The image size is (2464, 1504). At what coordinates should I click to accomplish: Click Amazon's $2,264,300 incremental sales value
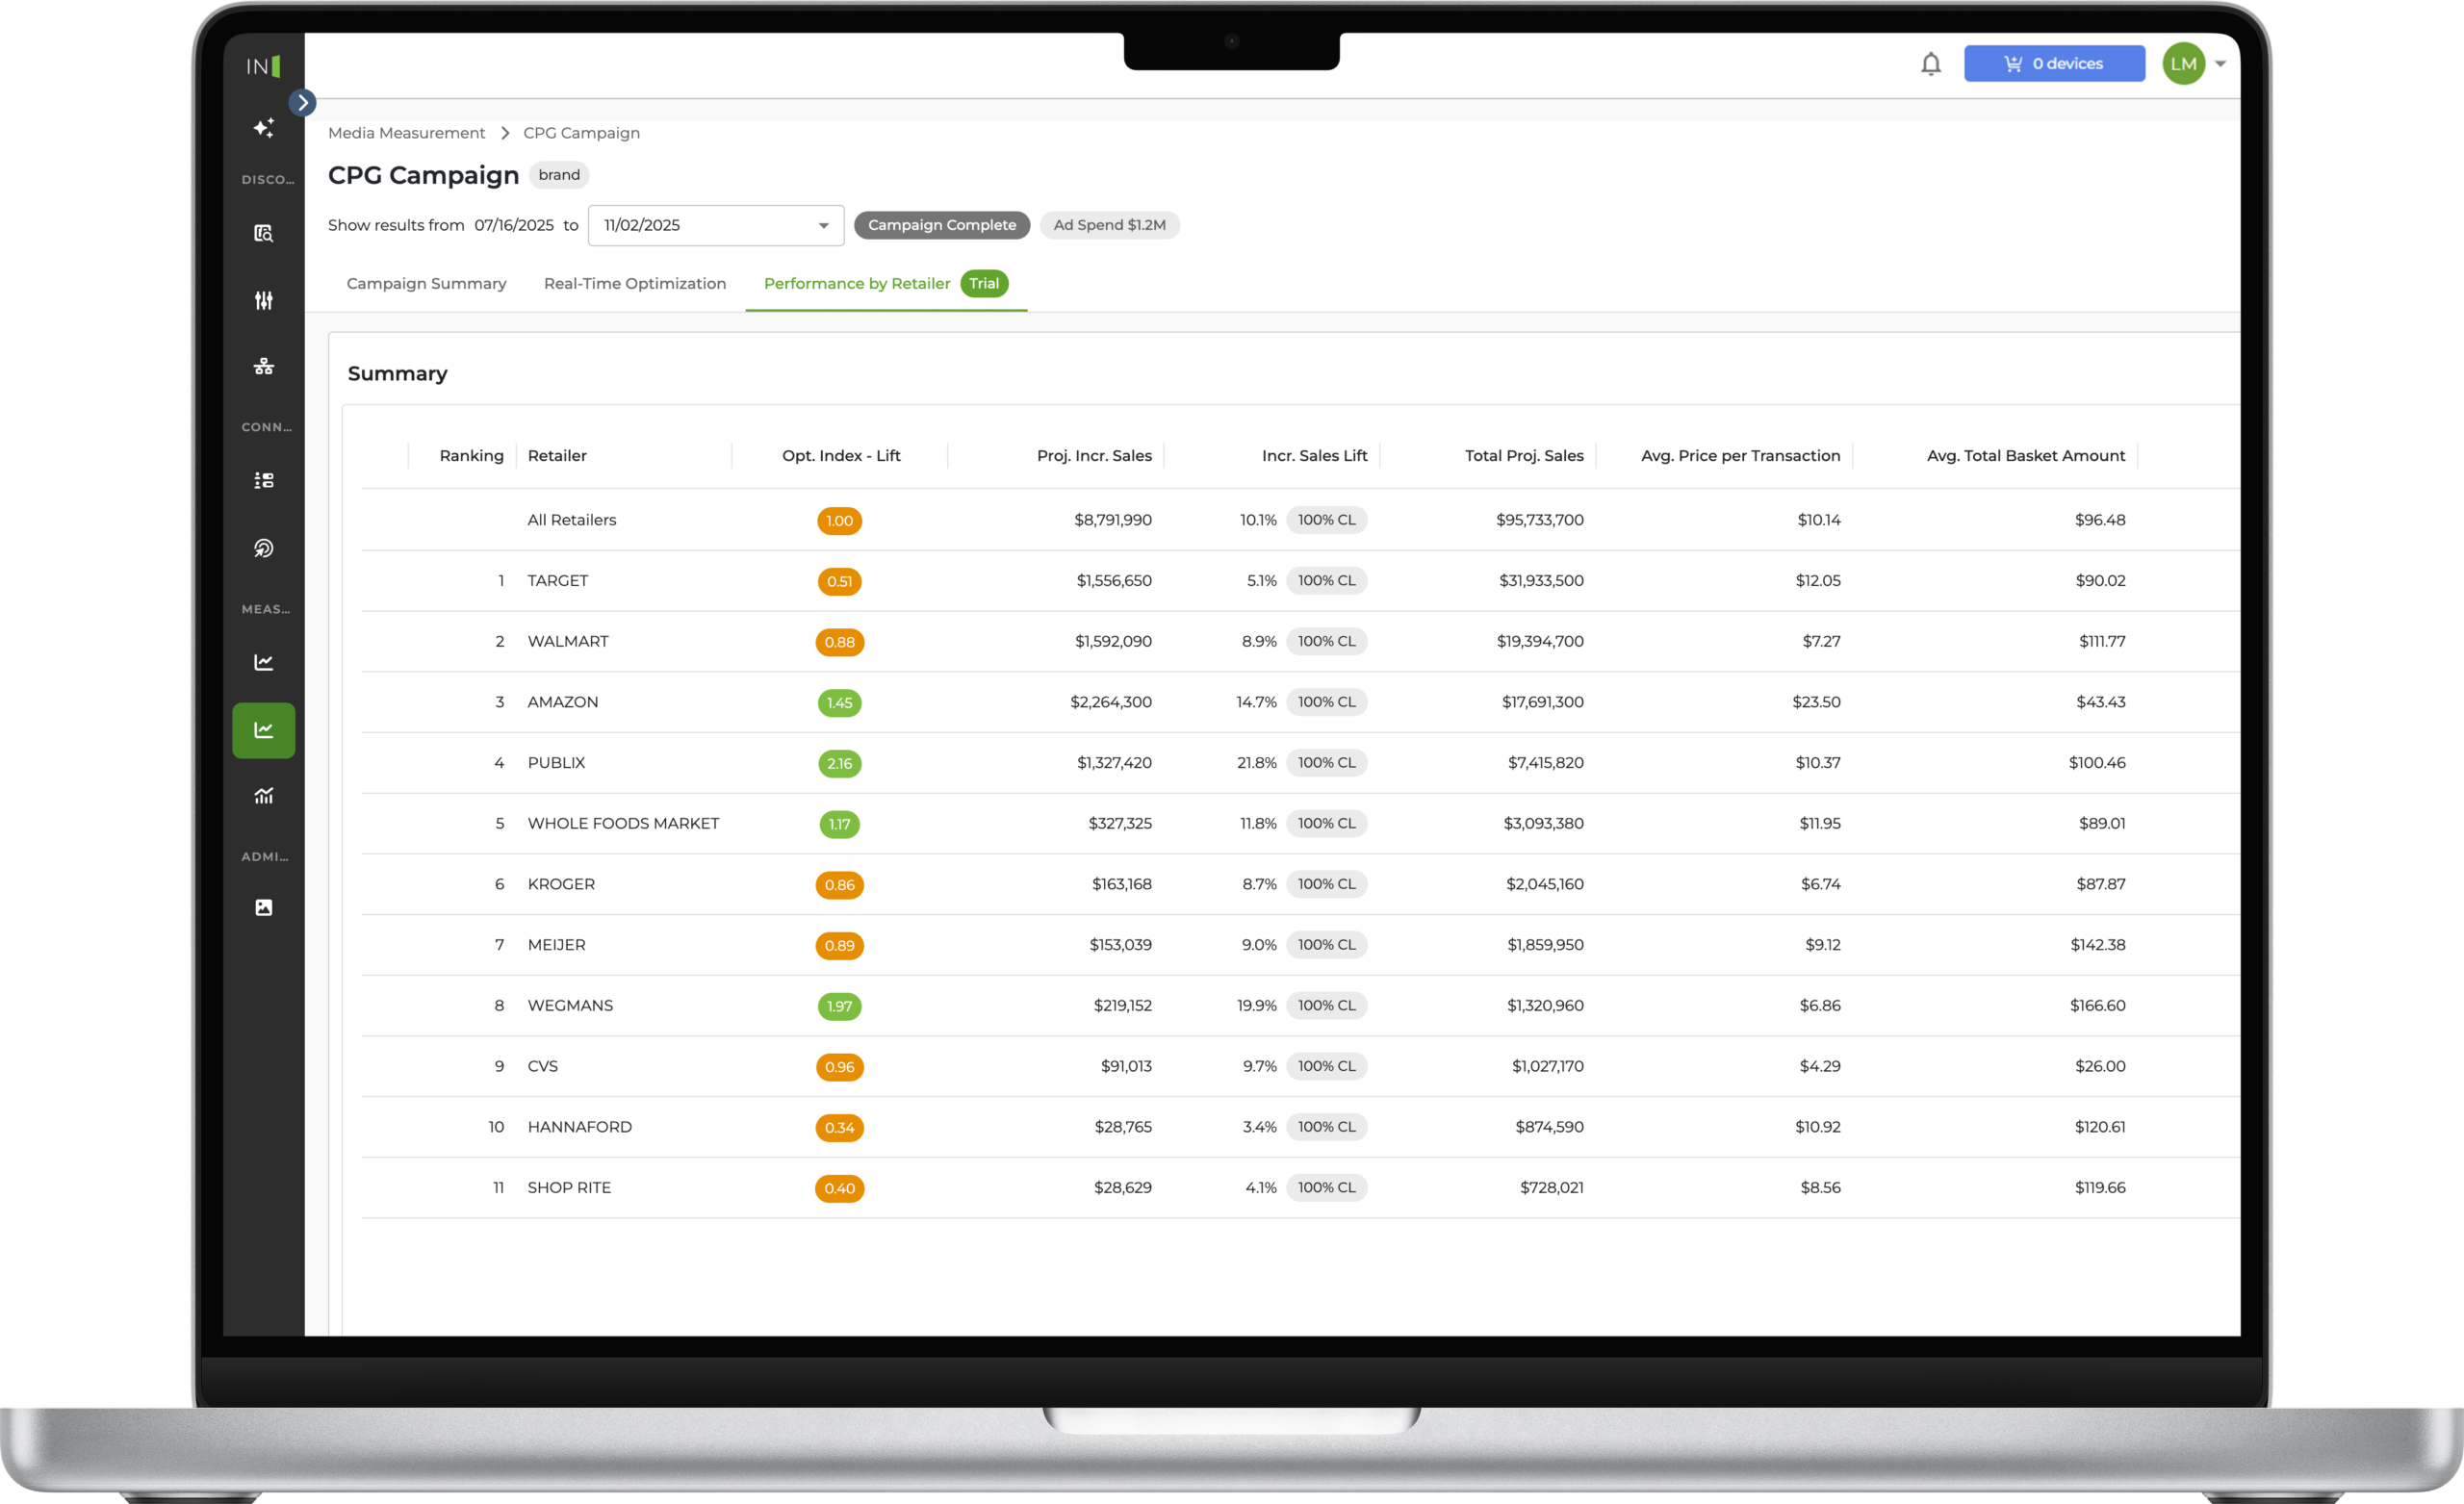point(1111,702)
